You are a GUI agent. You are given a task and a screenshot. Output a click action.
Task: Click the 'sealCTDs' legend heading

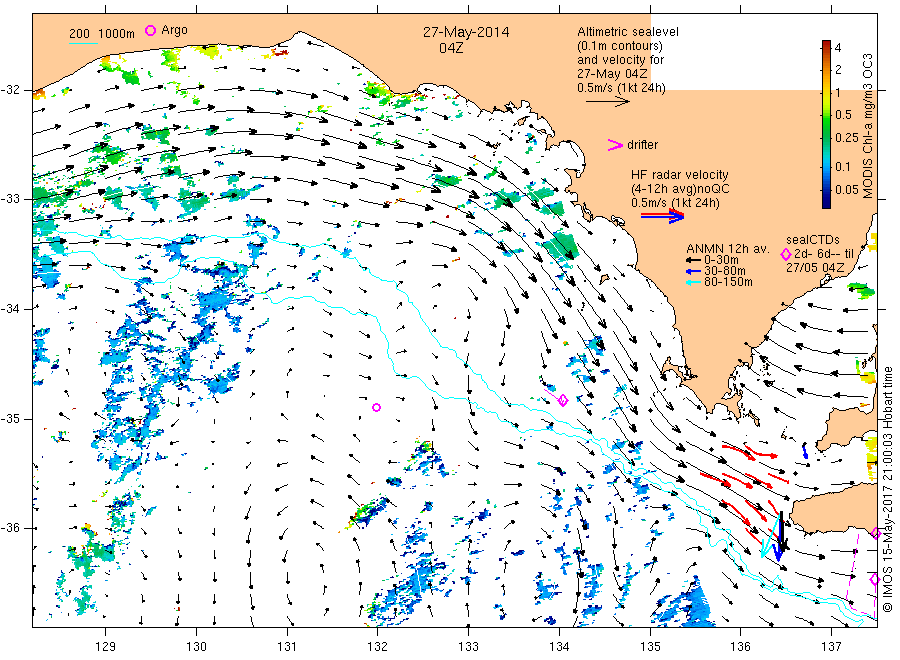(x=813, y=240)
